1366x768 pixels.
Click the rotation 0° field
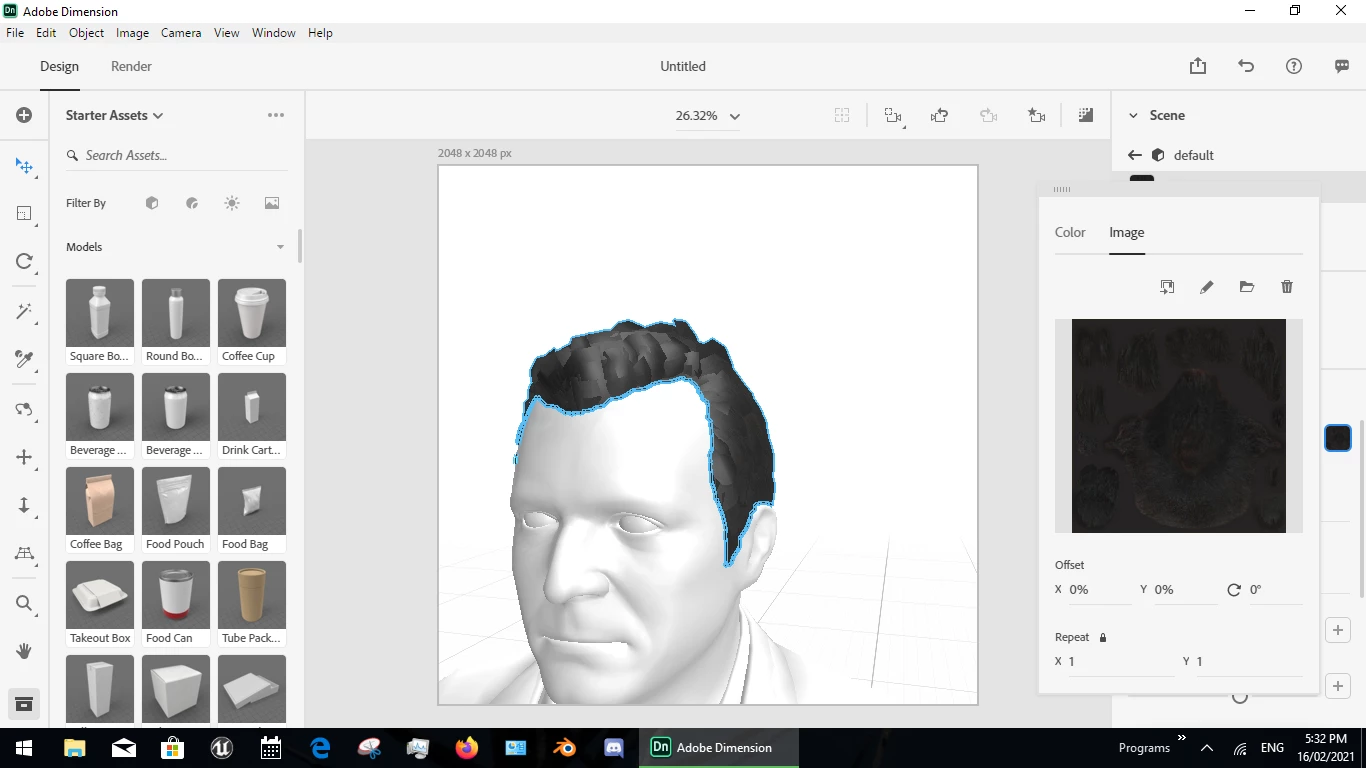pyautogui.click(x=1275, y=590)
